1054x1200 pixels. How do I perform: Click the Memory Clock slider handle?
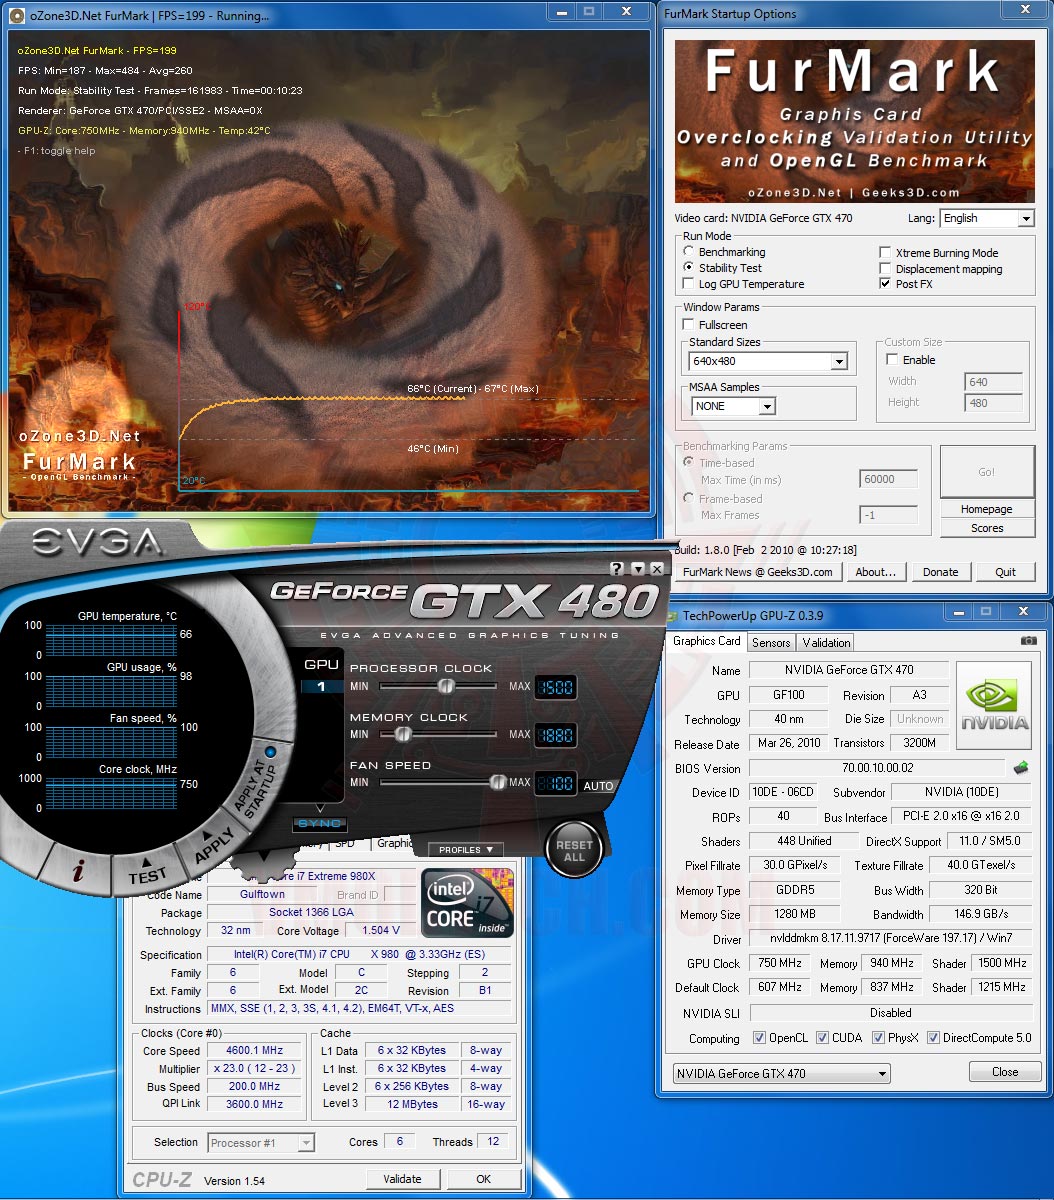point(403,734)
